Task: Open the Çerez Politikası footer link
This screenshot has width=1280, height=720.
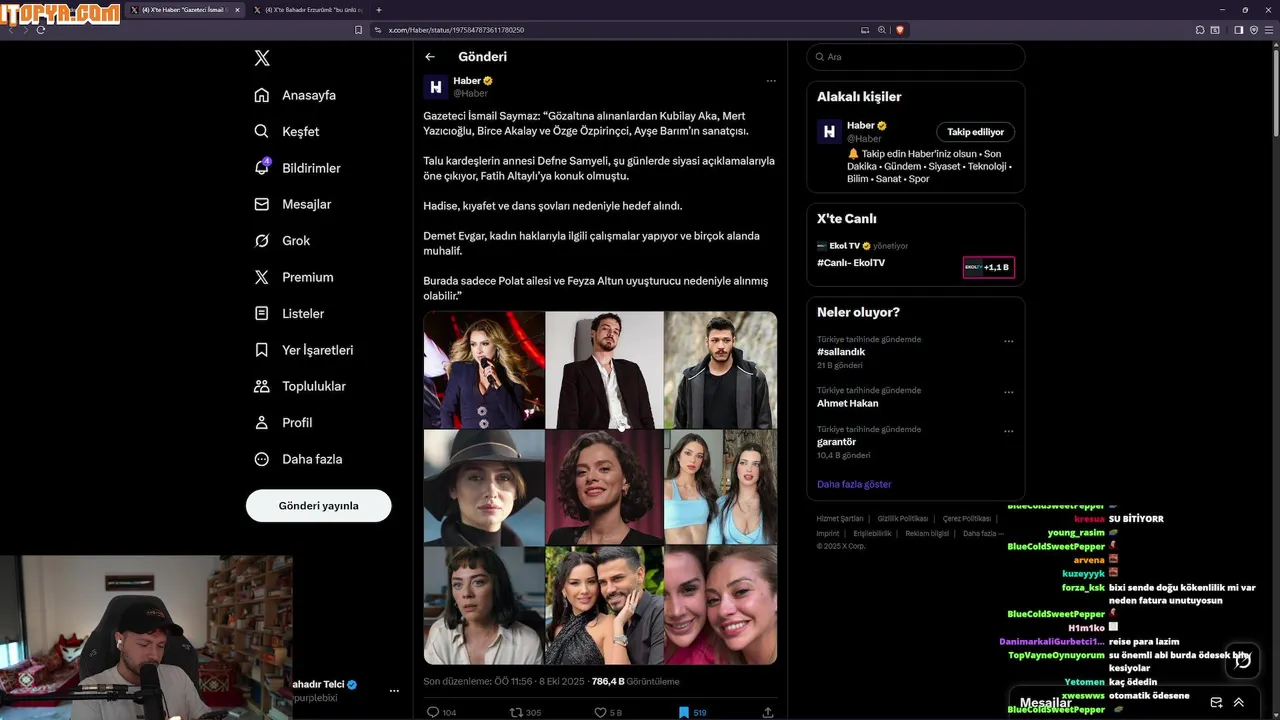Action: pos(967,519)
